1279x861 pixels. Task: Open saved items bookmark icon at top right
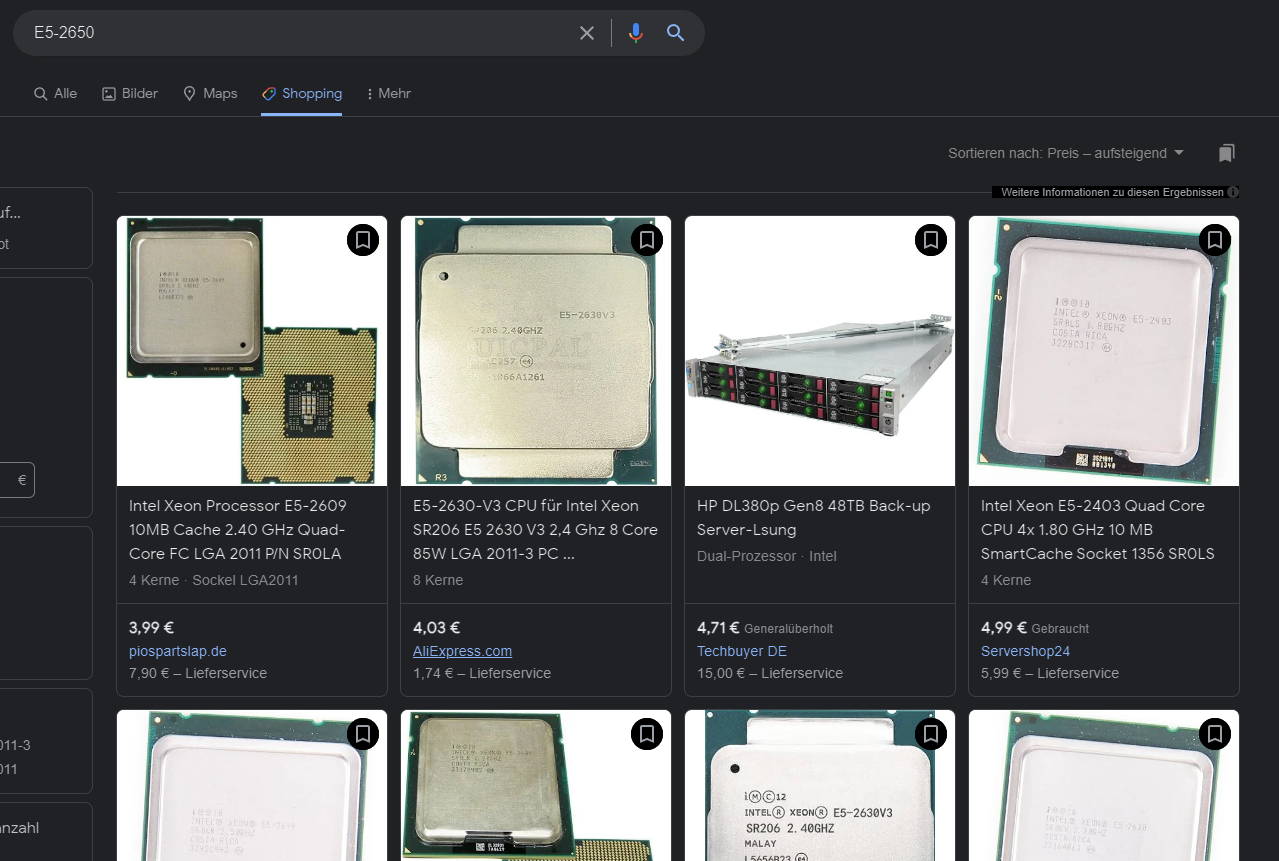(1227, 153)
